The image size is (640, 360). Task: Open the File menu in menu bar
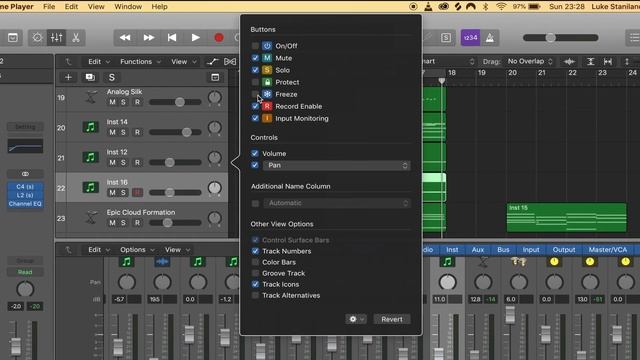(49, 7)
